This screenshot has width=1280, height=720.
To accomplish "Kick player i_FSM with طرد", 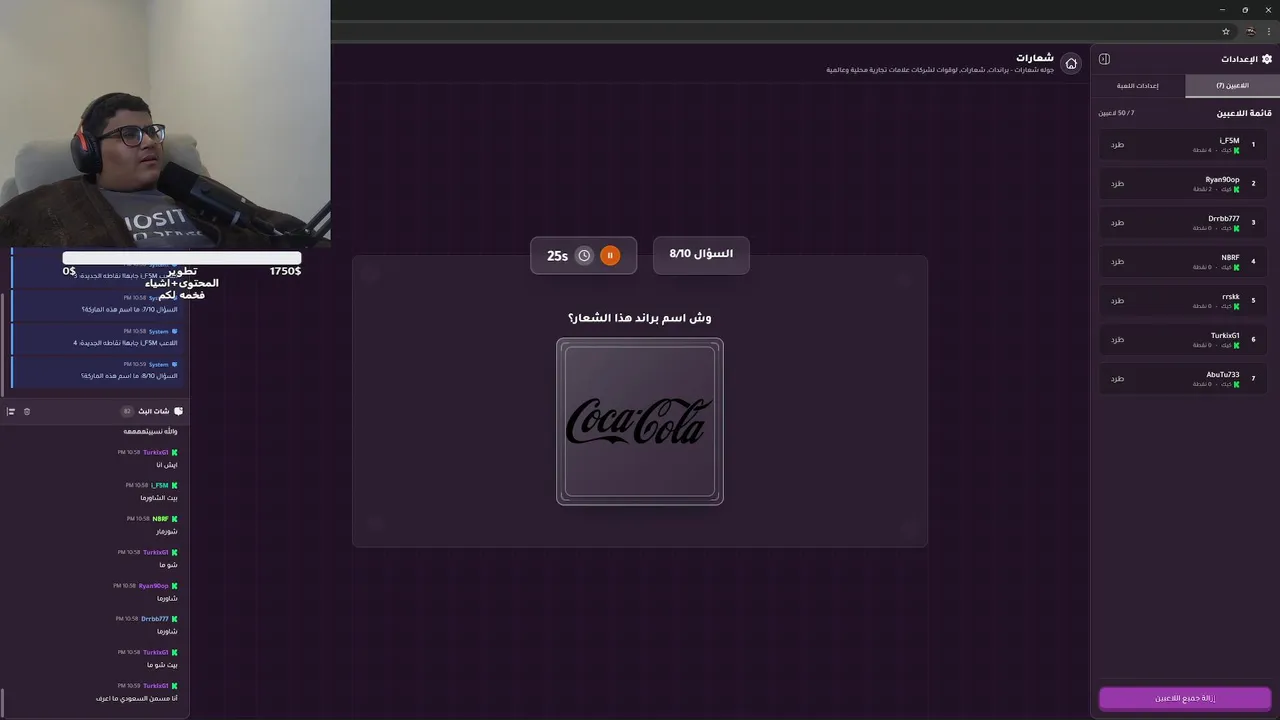I will pyautogui.click(x=1118, y=145).
